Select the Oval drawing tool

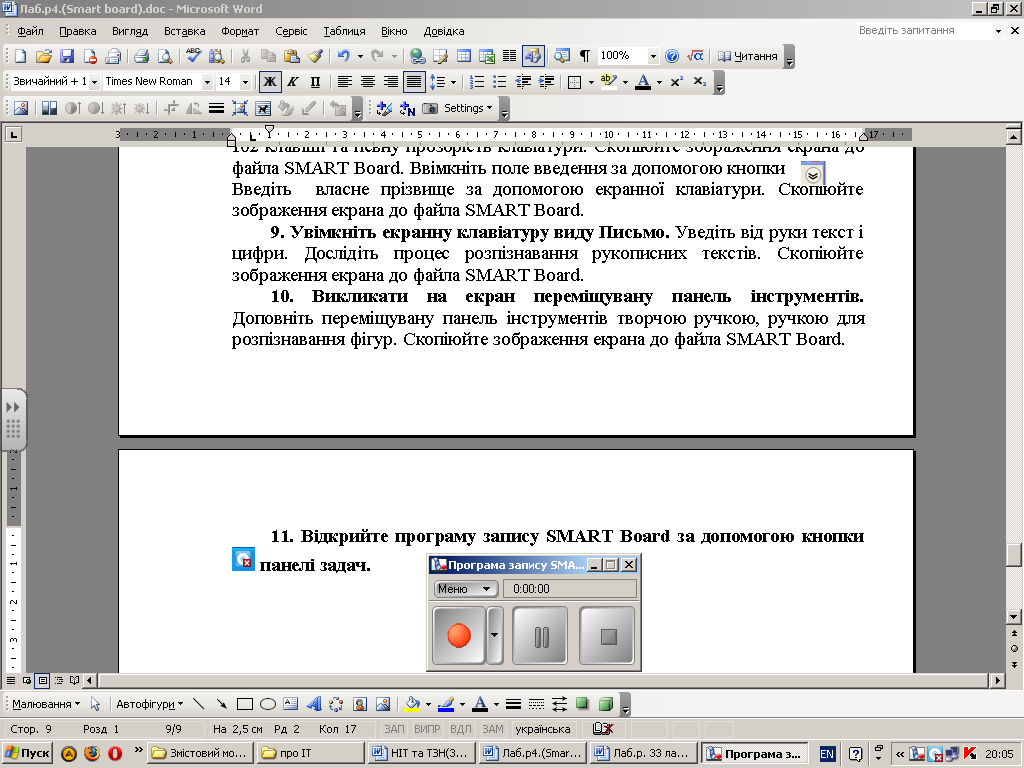tap(268, 704)
